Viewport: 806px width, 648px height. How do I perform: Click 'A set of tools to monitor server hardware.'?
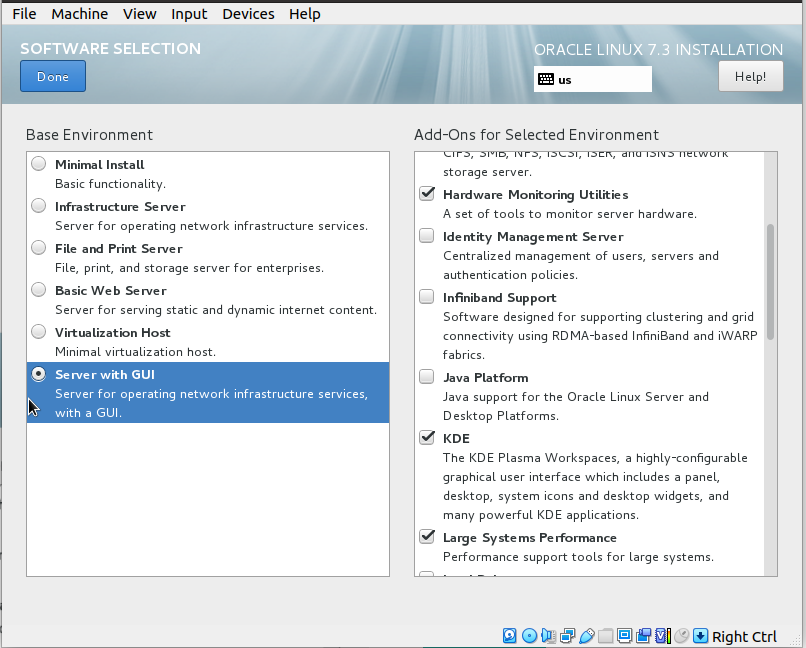click(570, 214)
